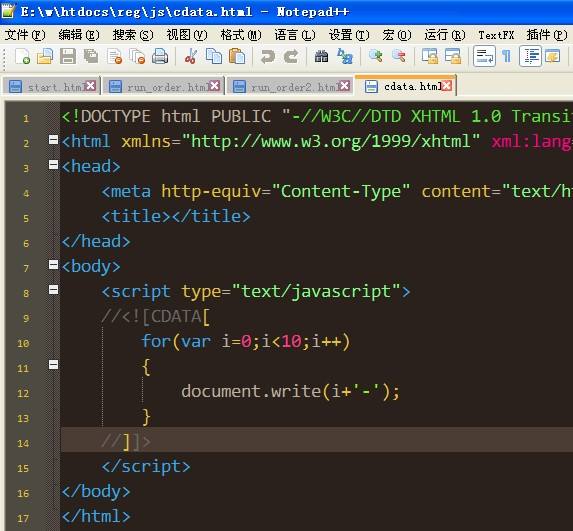Open the 编辑(E) menu
The height and width of the screenshot is (531, 573).
click(x=79, y=35)
